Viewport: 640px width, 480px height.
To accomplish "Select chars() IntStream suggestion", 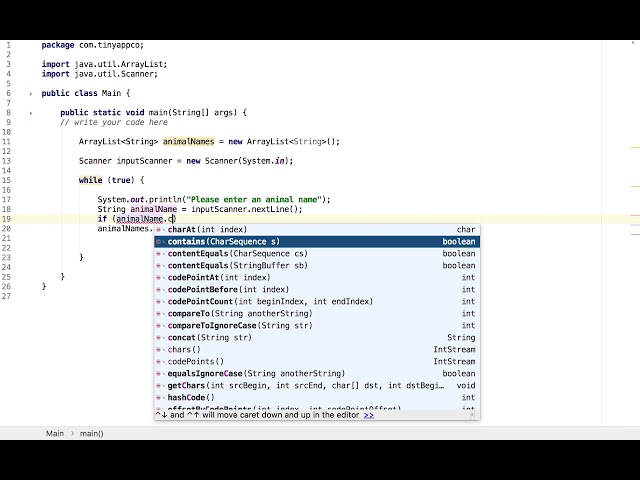I will click(x=317, y=349).
